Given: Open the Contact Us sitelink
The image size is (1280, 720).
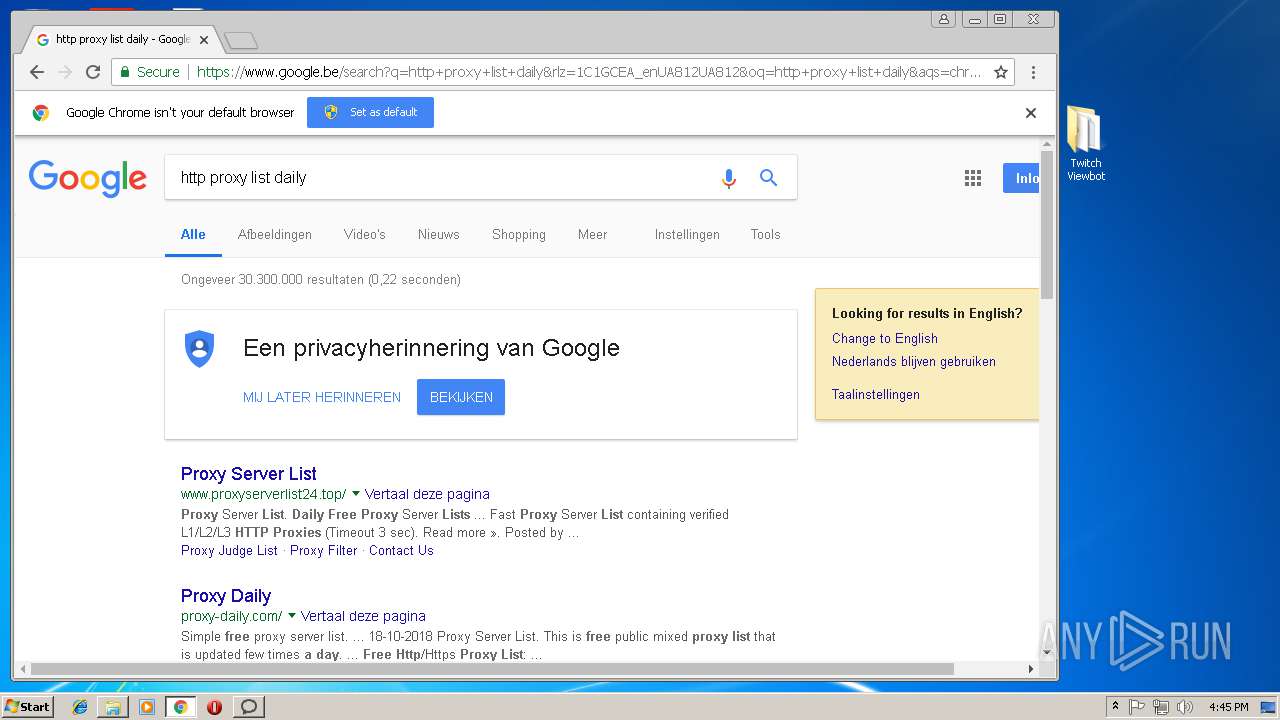Looking at the screenshot, I should (x=401, y=551).
